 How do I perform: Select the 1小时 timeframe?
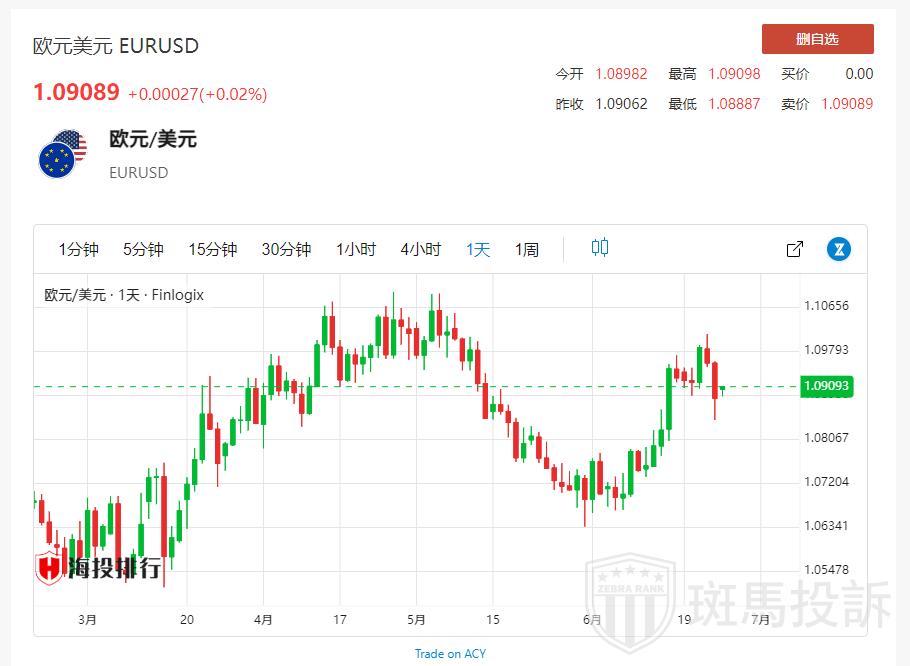356,249
